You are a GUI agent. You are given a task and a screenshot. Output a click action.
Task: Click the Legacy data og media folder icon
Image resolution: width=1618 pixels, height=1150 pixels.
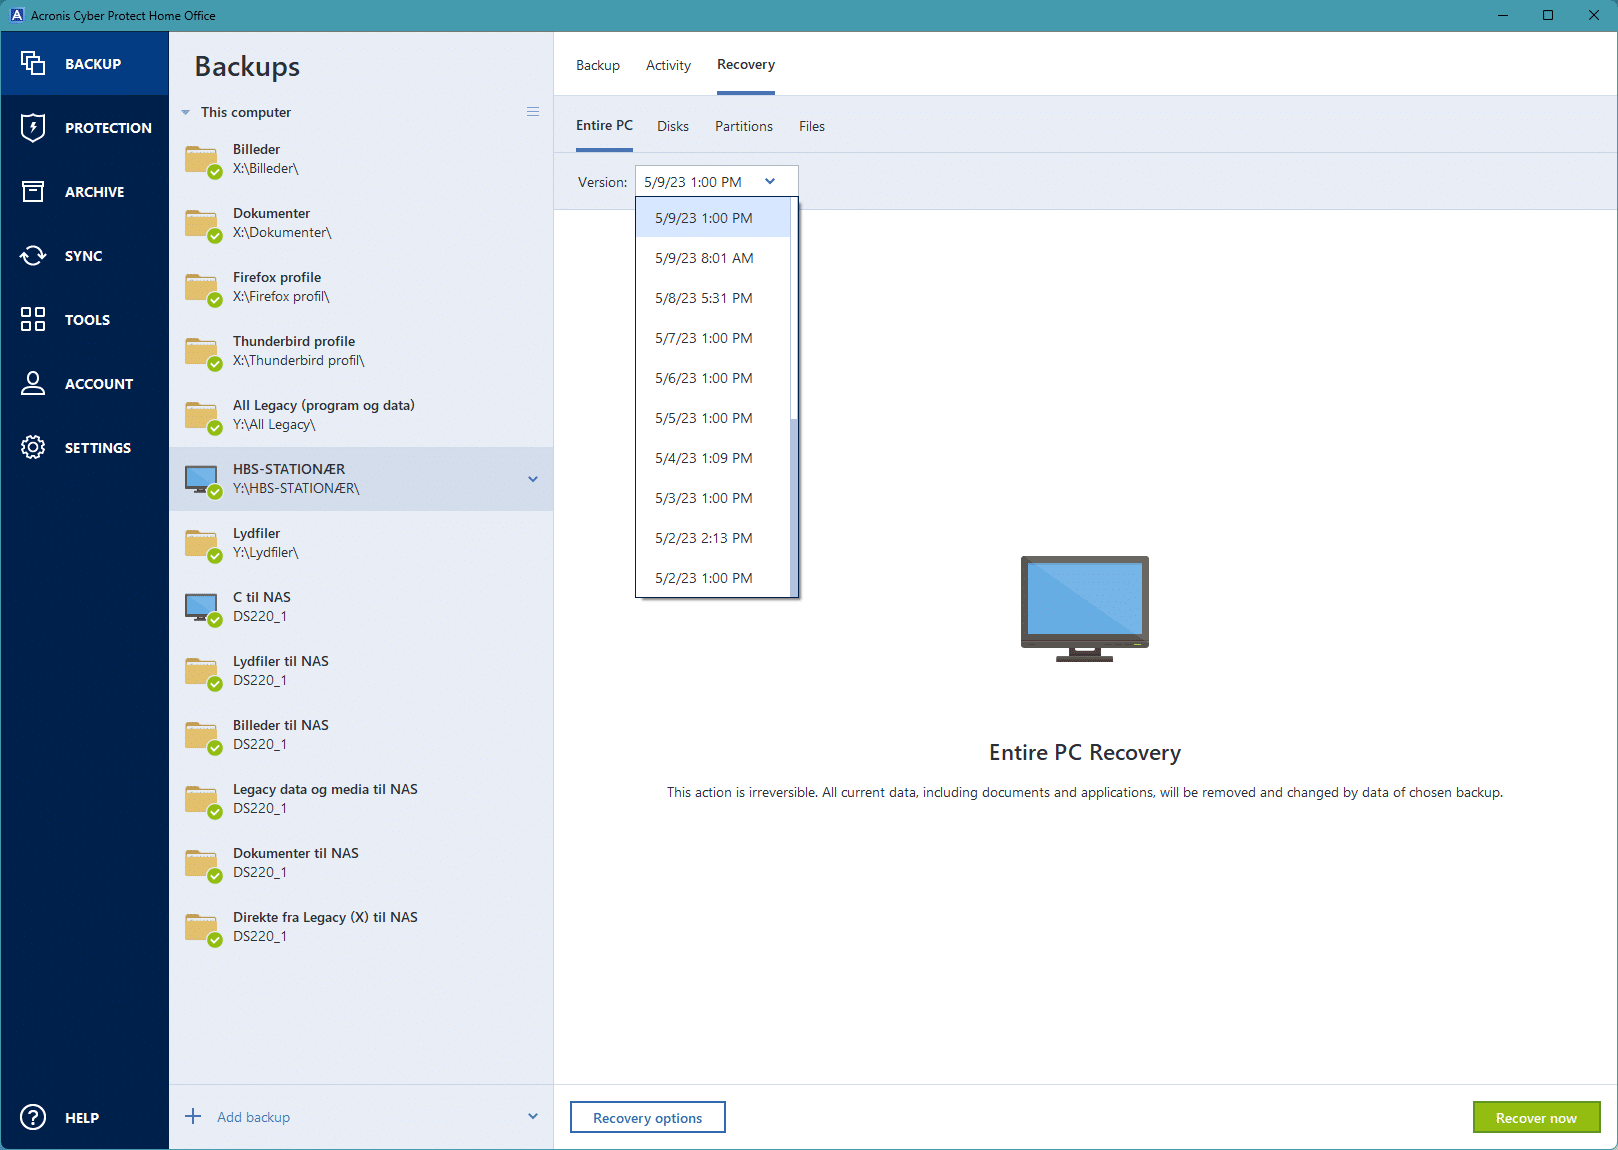pos(203,801)
